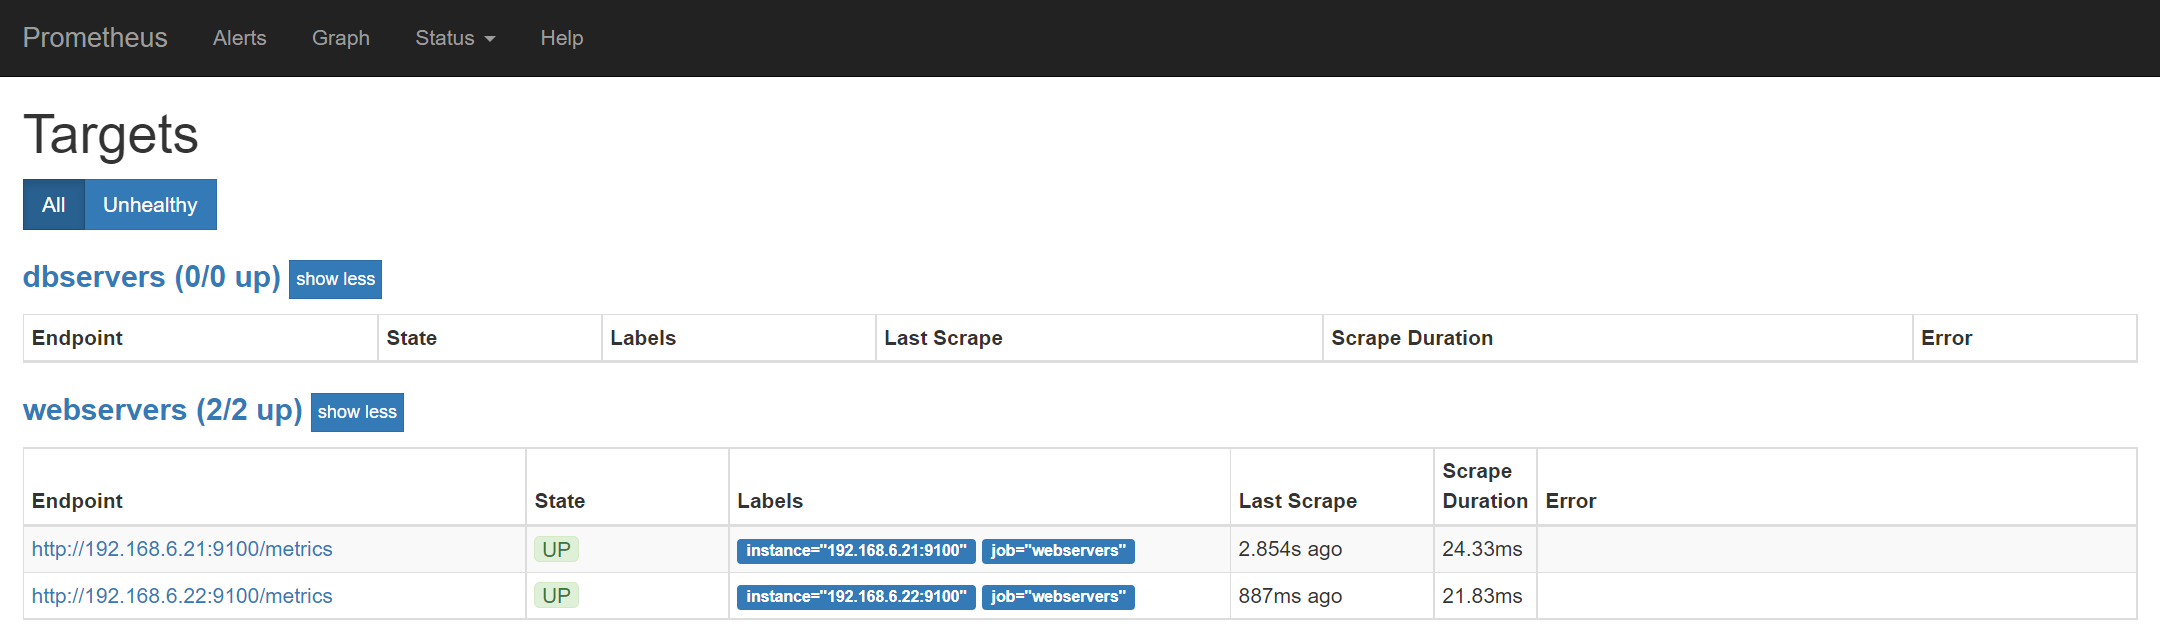
Task: Collapse webservers with show less button
Action: point(357,412)
